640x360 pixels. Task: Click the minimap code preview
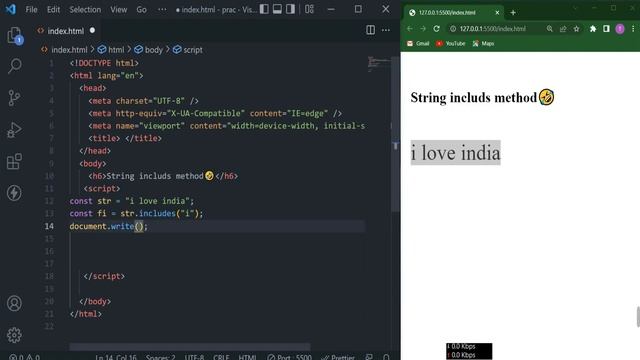[379, 64]
